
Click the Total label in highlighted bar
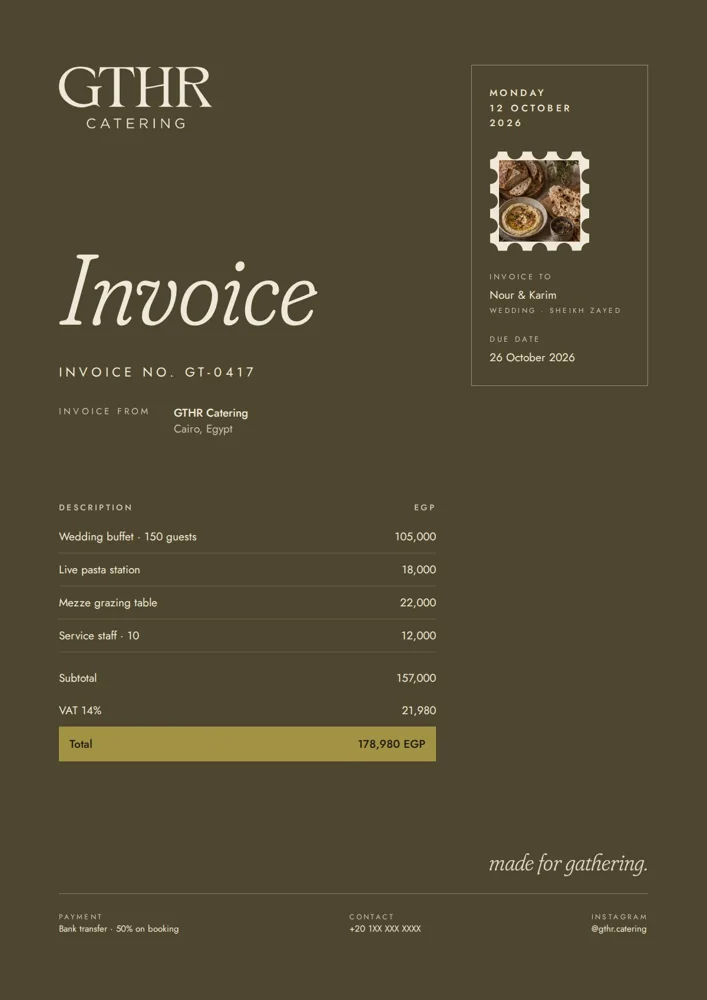click(81, 744)
